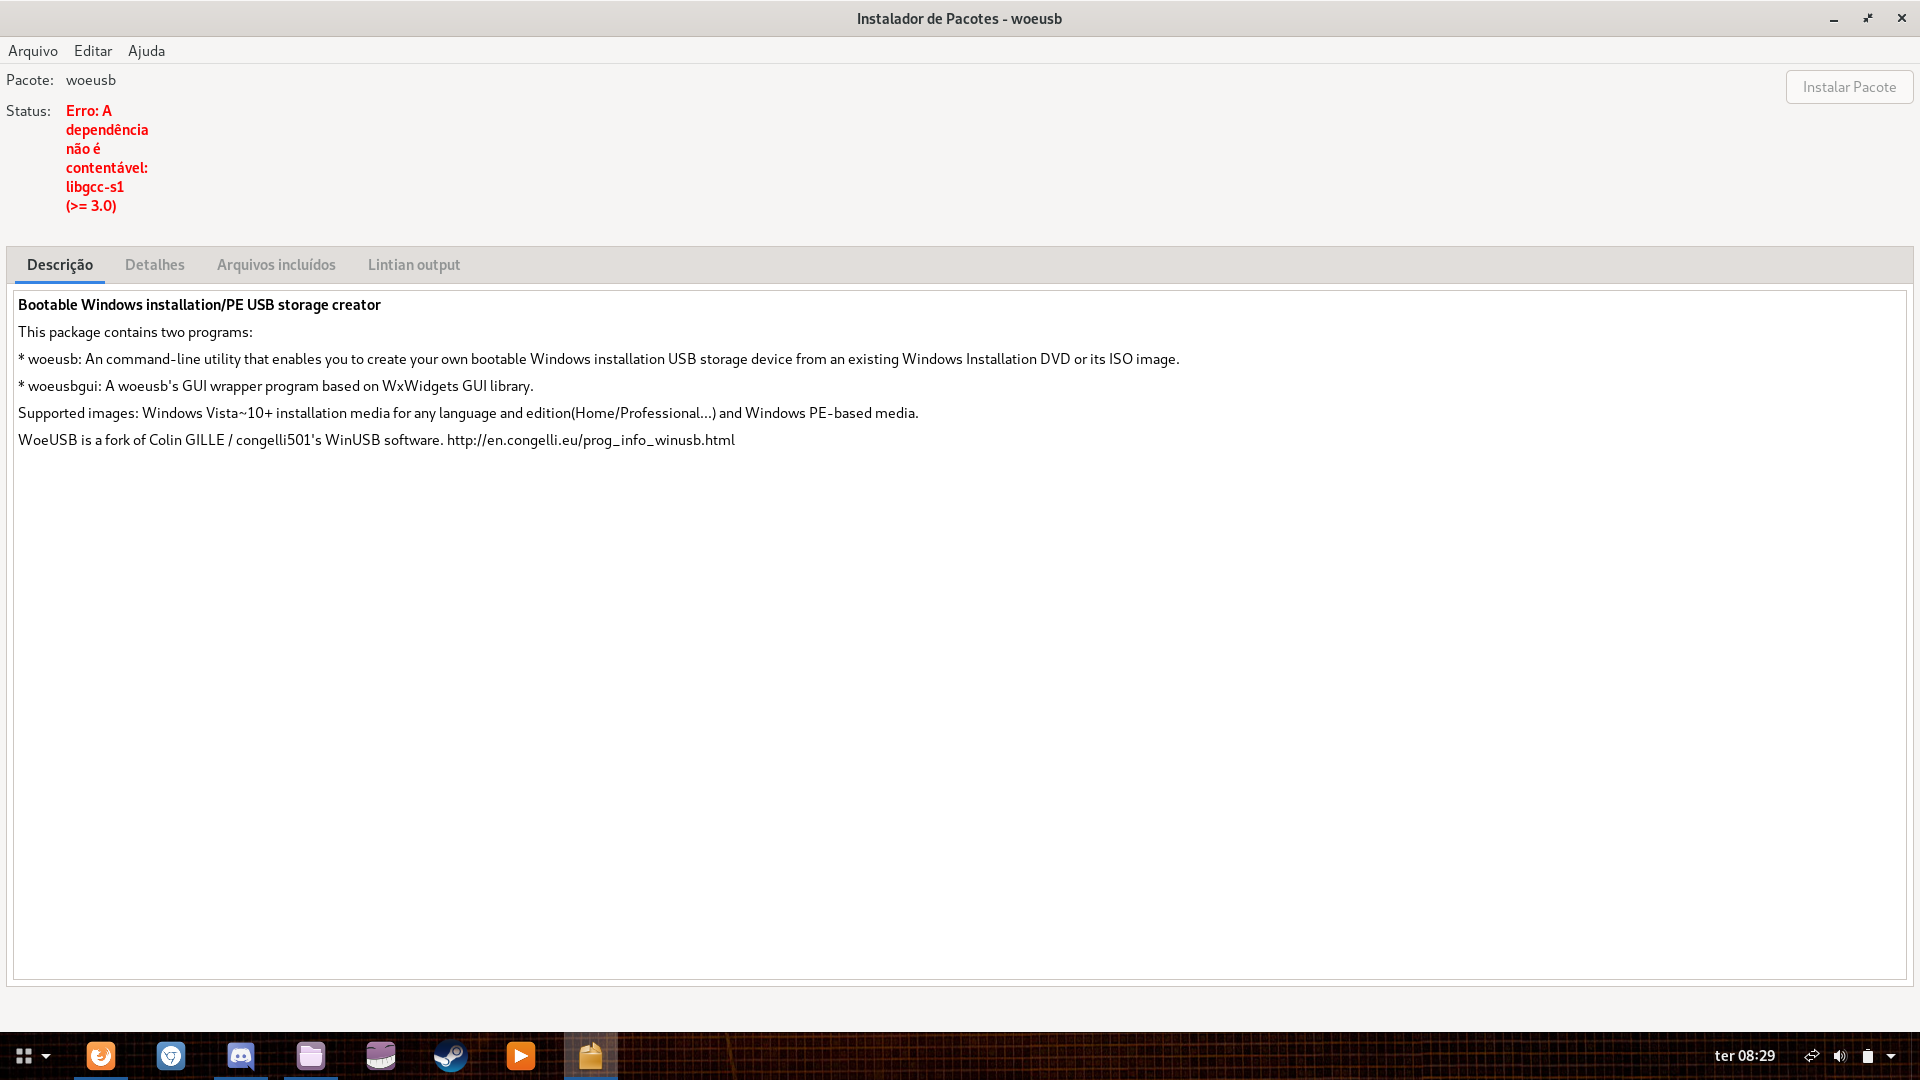
Task: Click the woeusbgui description line
Action: [276, 386]
